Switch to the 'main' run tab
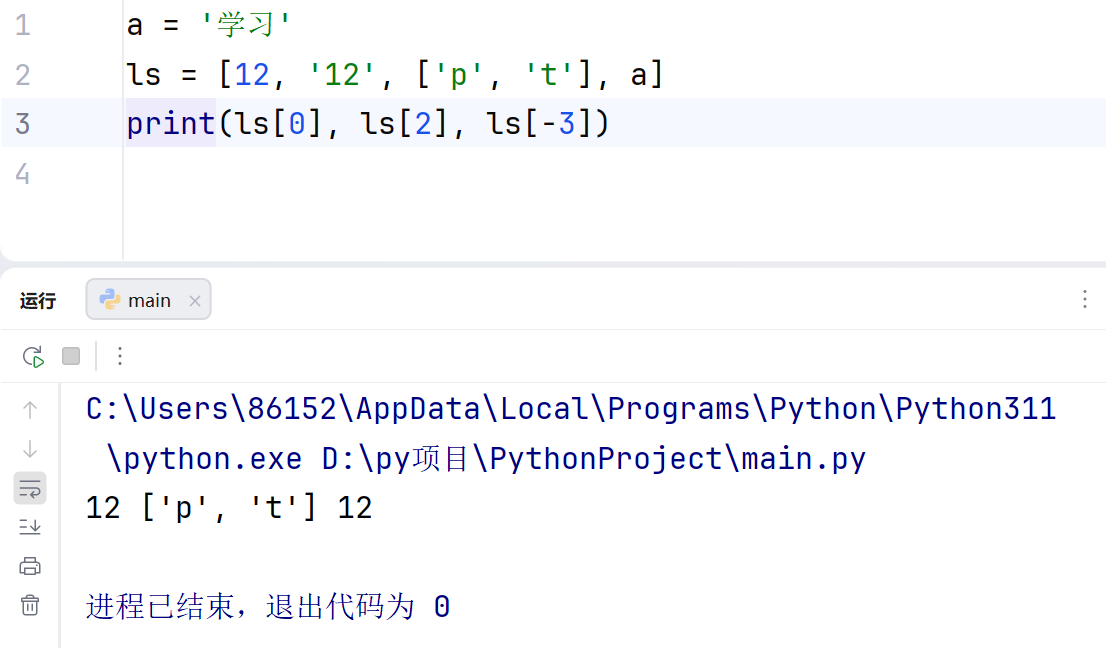 [x=148, y=299]
